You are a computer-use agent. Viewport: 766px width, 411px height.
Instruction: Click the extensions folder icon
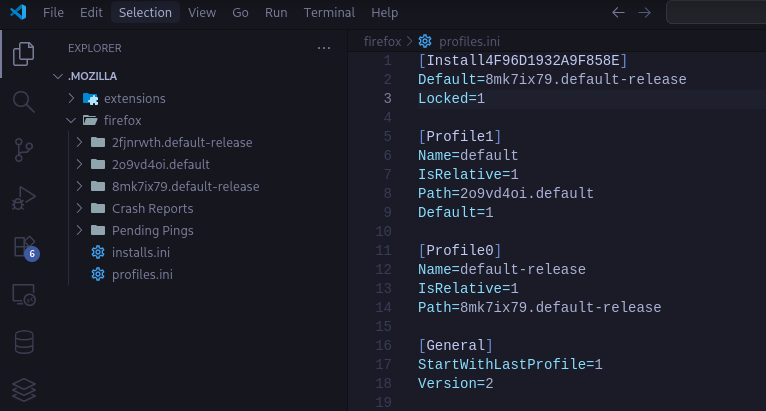(x=90, y=99)
